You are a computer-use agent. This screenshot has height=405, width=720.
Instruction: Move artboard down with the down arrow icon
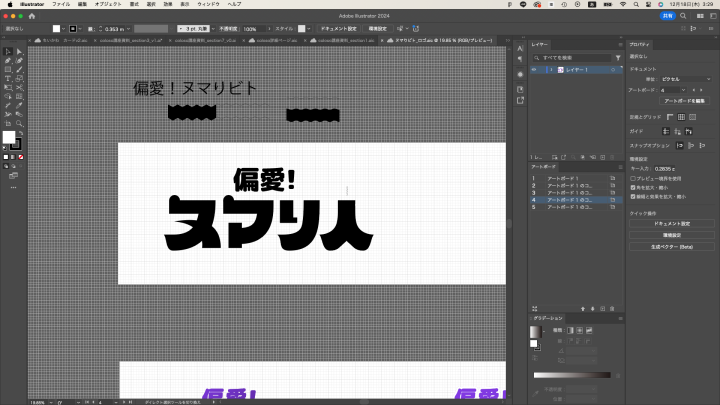click(592, 309)
